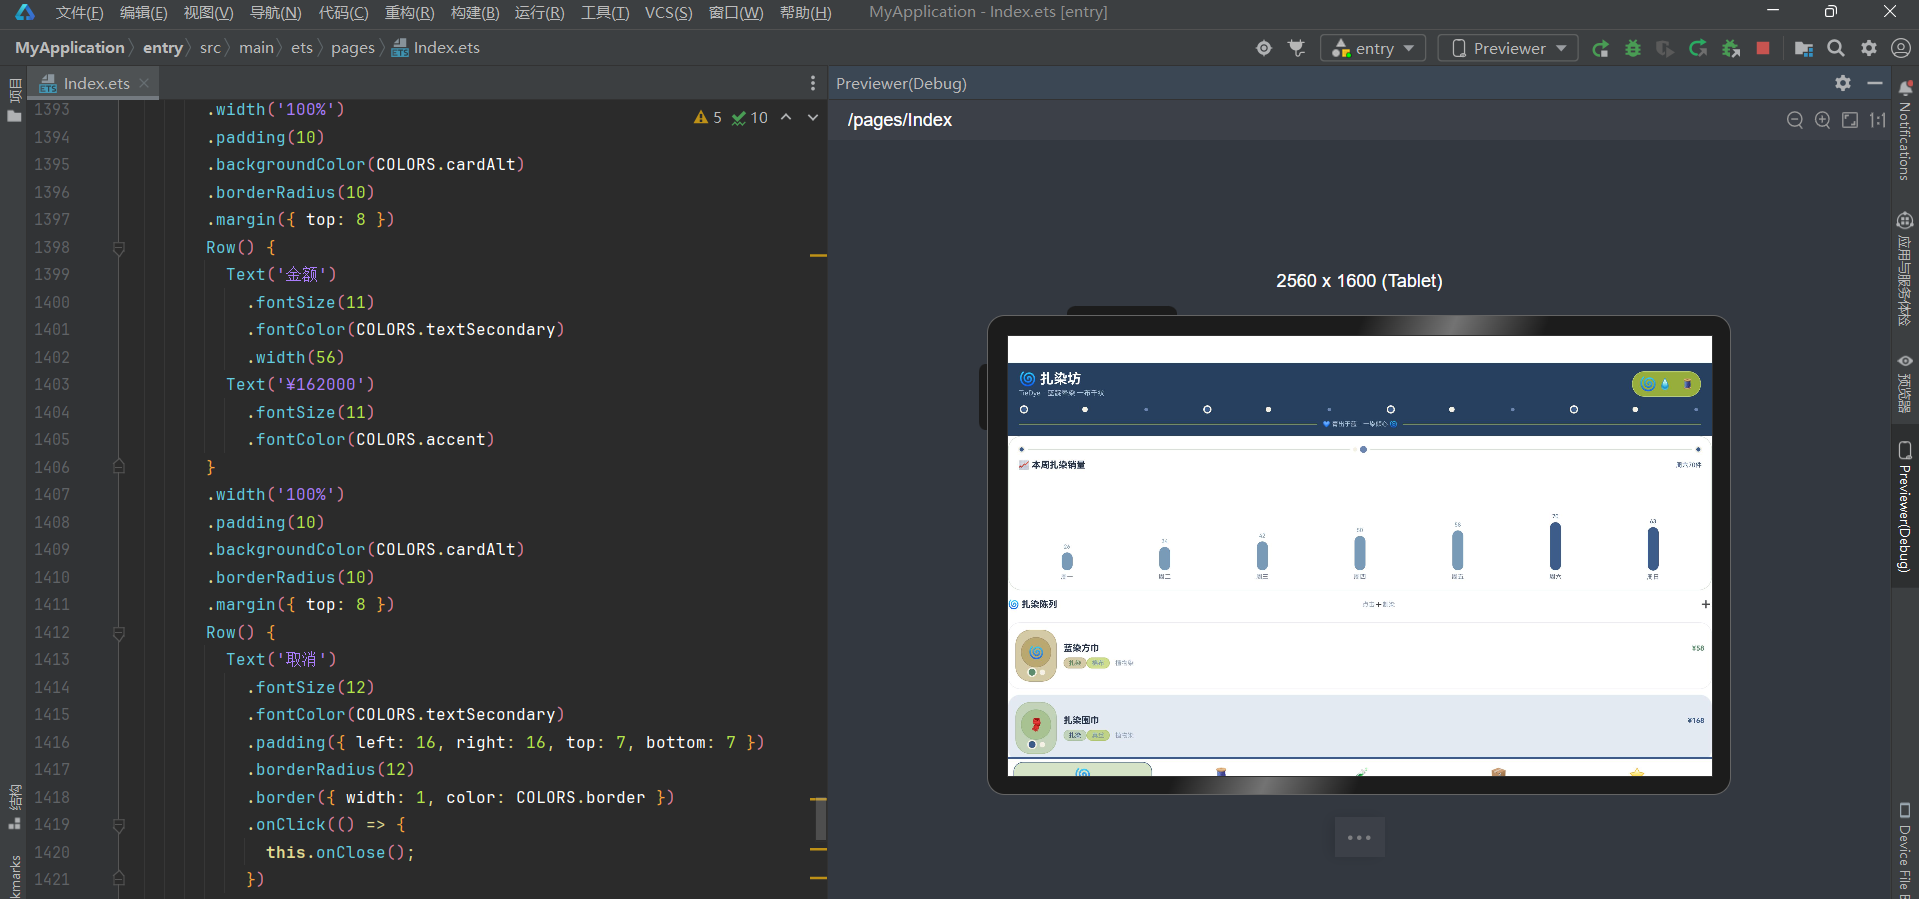Viewport: 1919px width, 899px height.
Task: Click the plug attach icon in toolbar
Action: point(1297,48)
